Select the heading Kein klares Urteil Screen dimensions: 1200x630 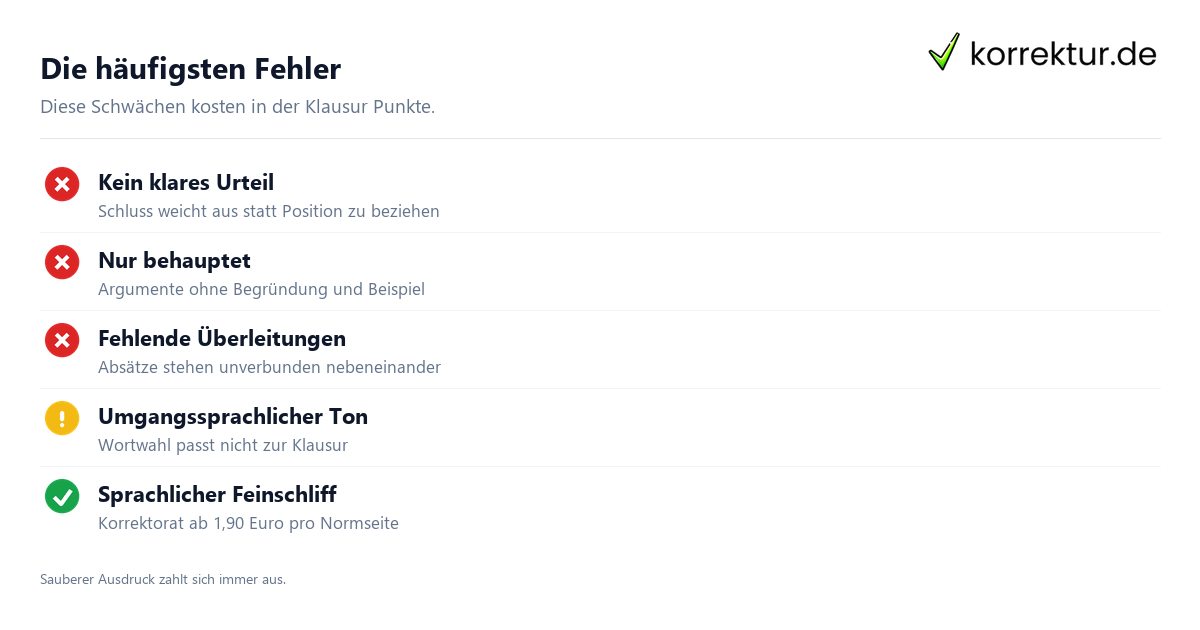coord(186,182)
